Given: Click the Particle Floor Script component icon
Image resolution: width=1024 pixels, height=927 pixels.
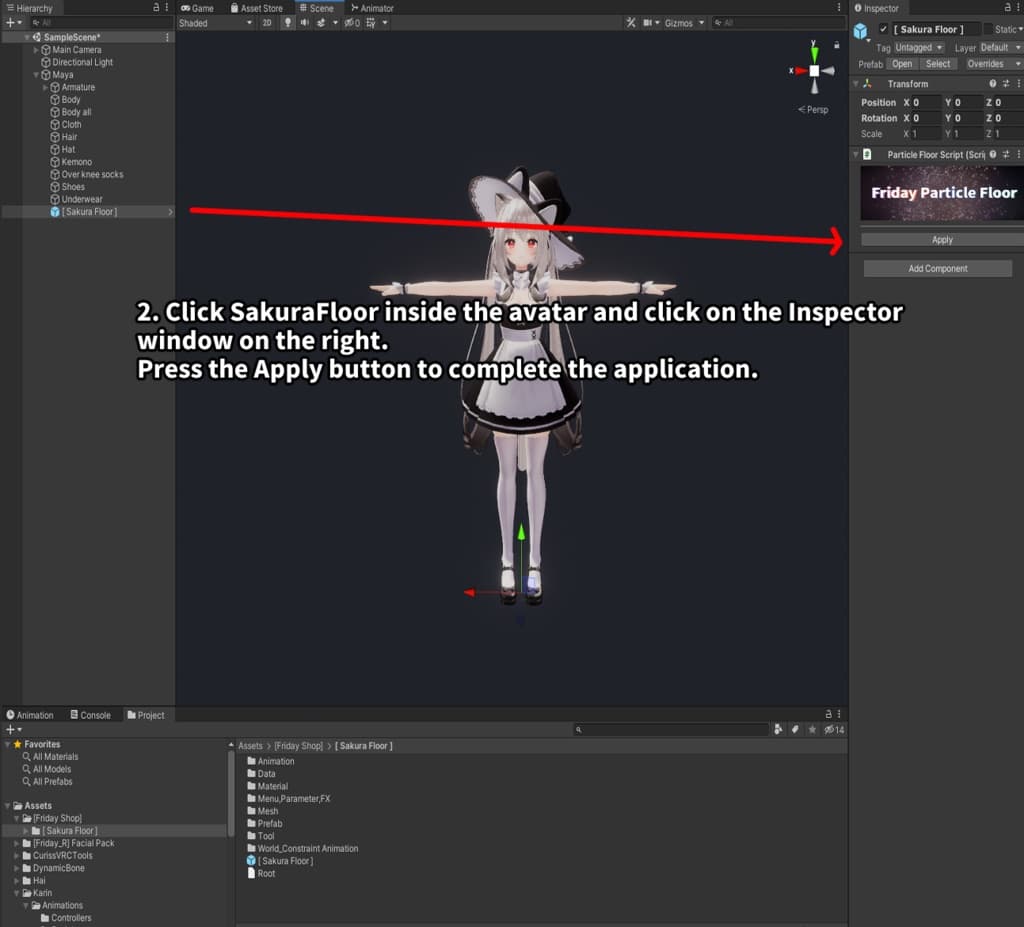Looking at the screenshot, I should (867, 155).
